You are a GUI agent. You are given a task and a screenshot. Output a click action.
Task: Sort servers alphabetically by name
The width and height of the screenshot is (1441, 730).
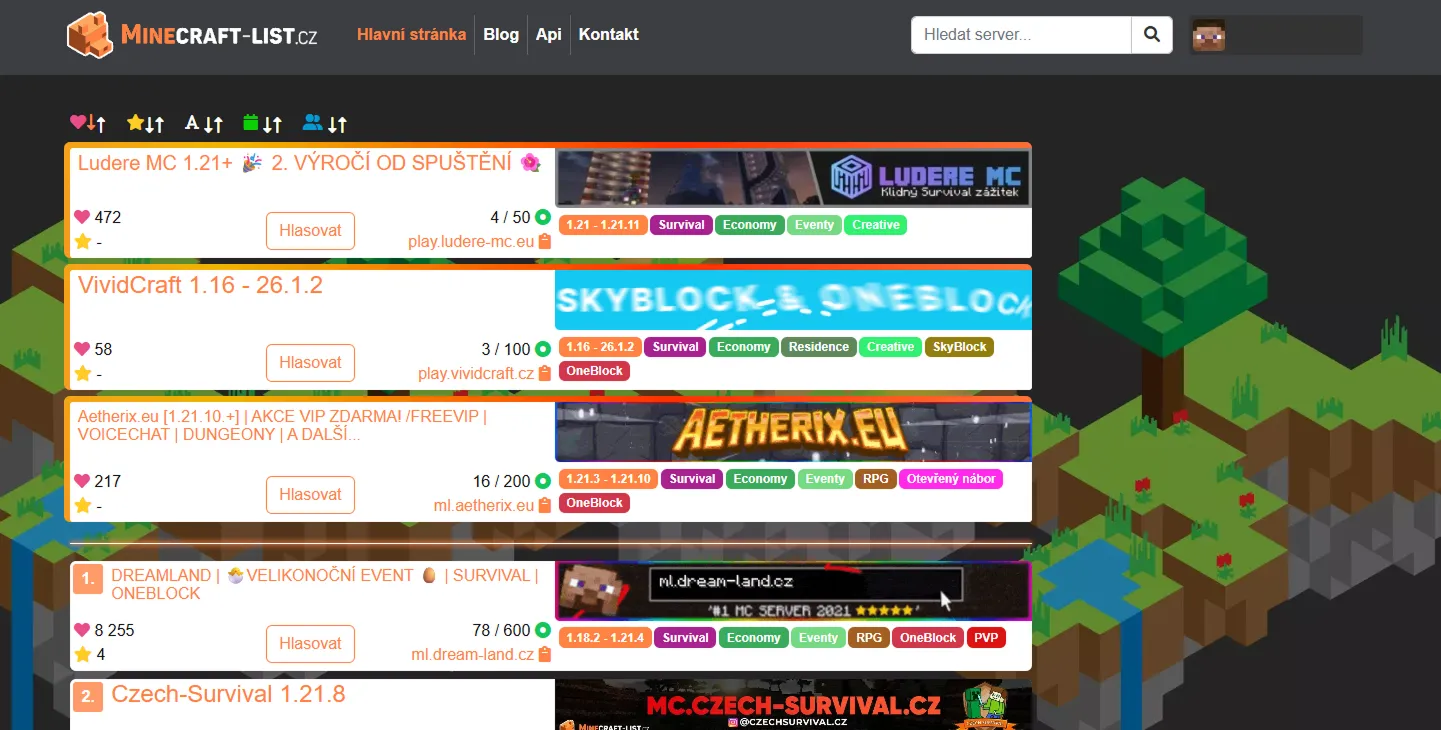pyautogui.click(x=204, y=123)
